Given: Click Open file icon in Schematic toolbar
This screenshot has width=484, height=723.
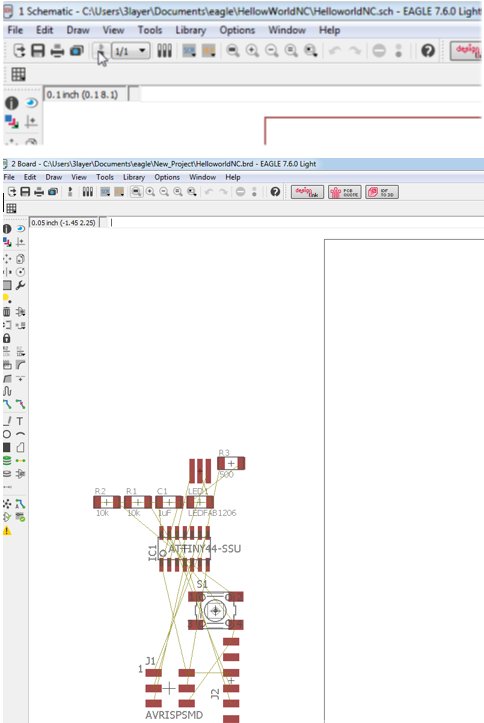Looking at the screenshot, I should pos(19,50).
